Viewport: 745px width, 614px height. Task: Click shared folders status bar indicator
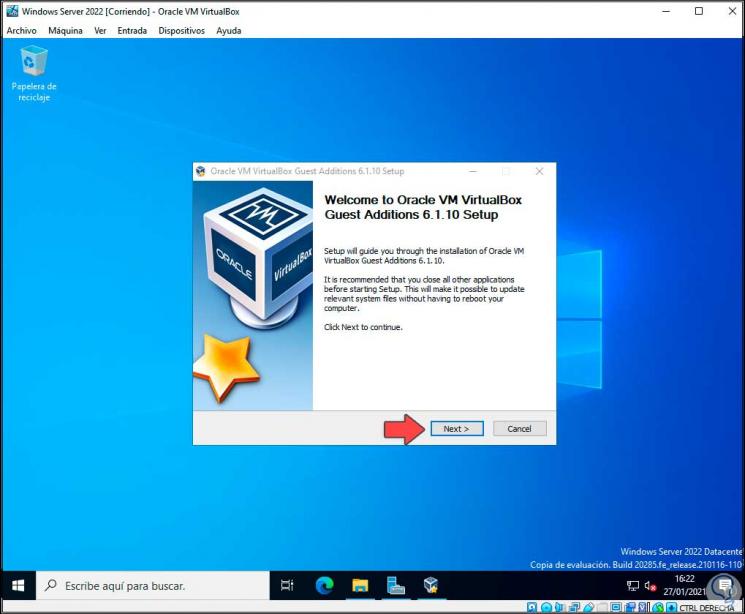603,607
